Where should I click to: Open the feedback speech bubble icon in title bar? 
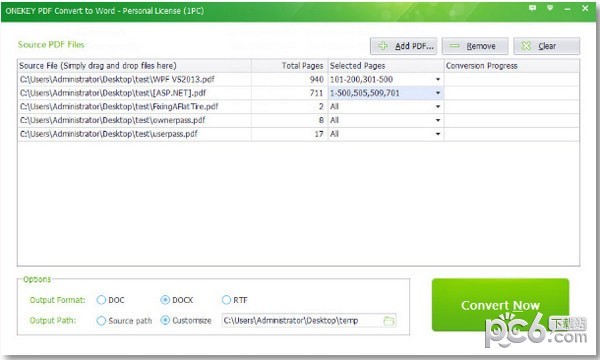pyautogui.click(x=533, y=8)
